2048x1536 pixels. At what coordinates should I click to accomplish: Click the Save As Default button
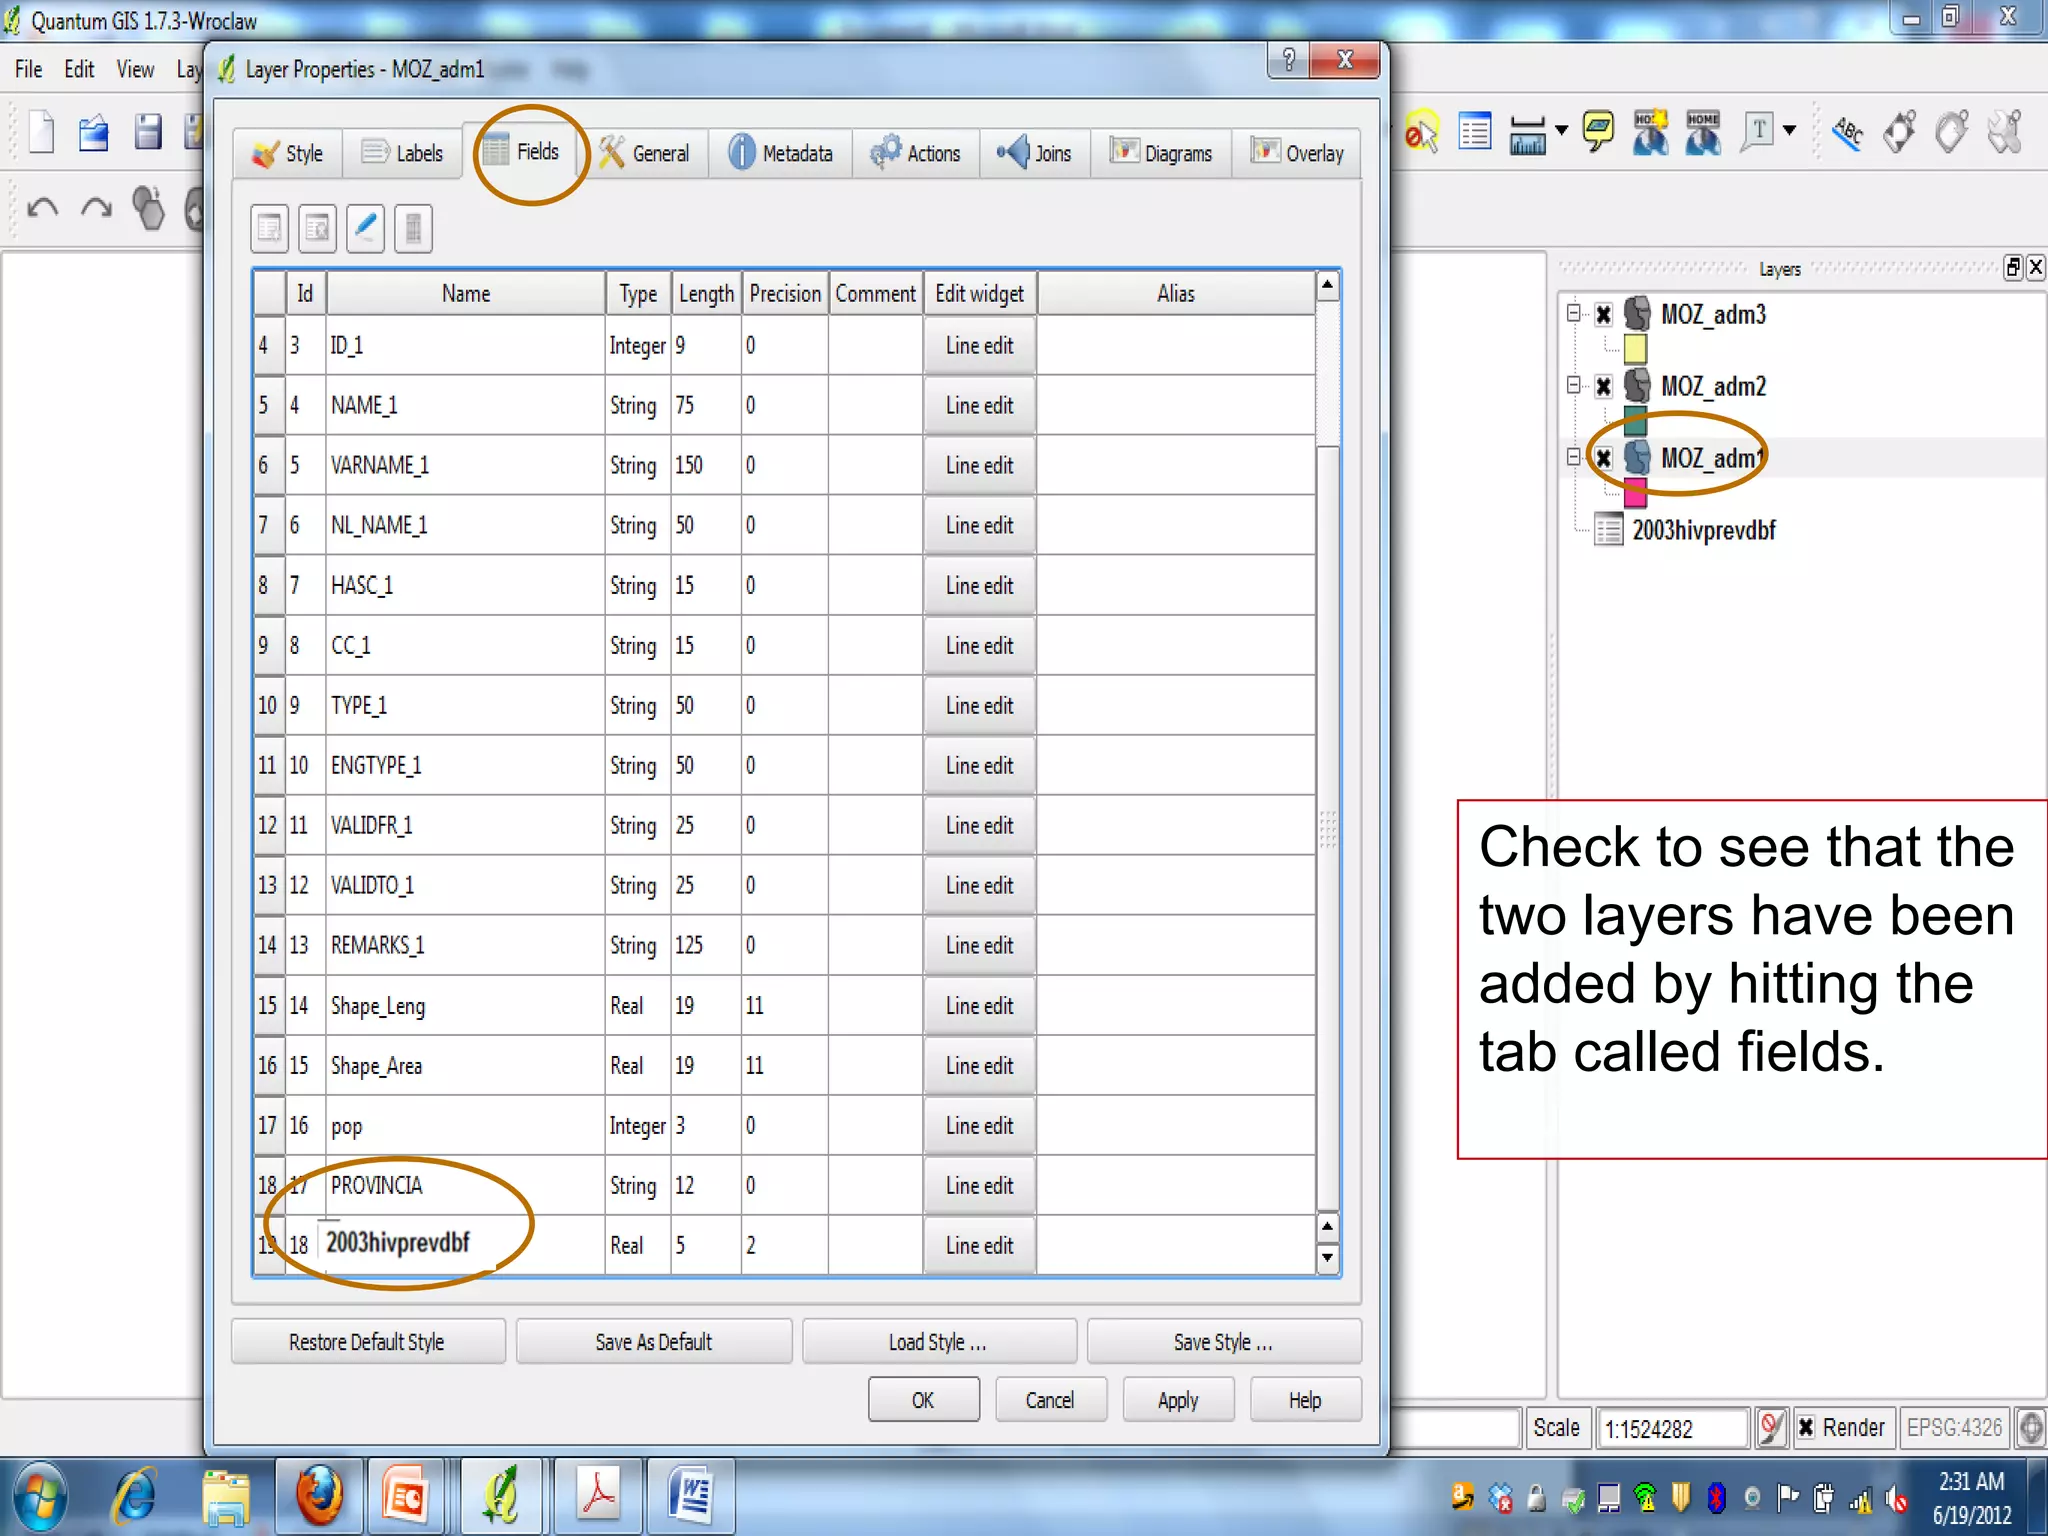click(x=654, y=1342)
